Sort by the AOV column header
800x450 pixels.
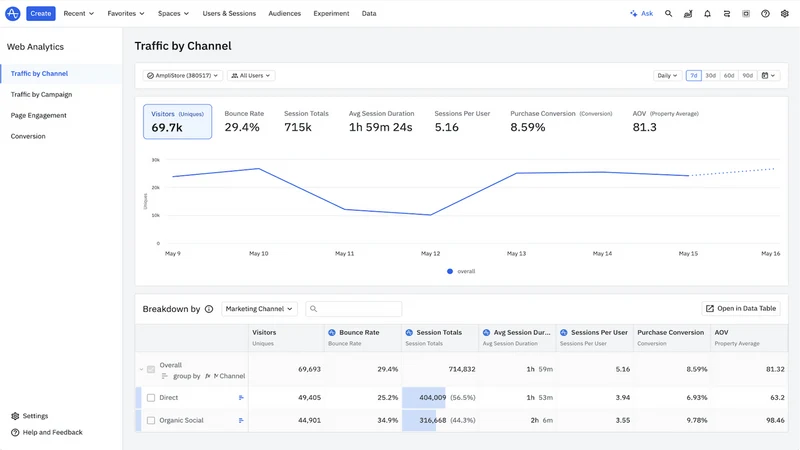(x=749, y=337)
